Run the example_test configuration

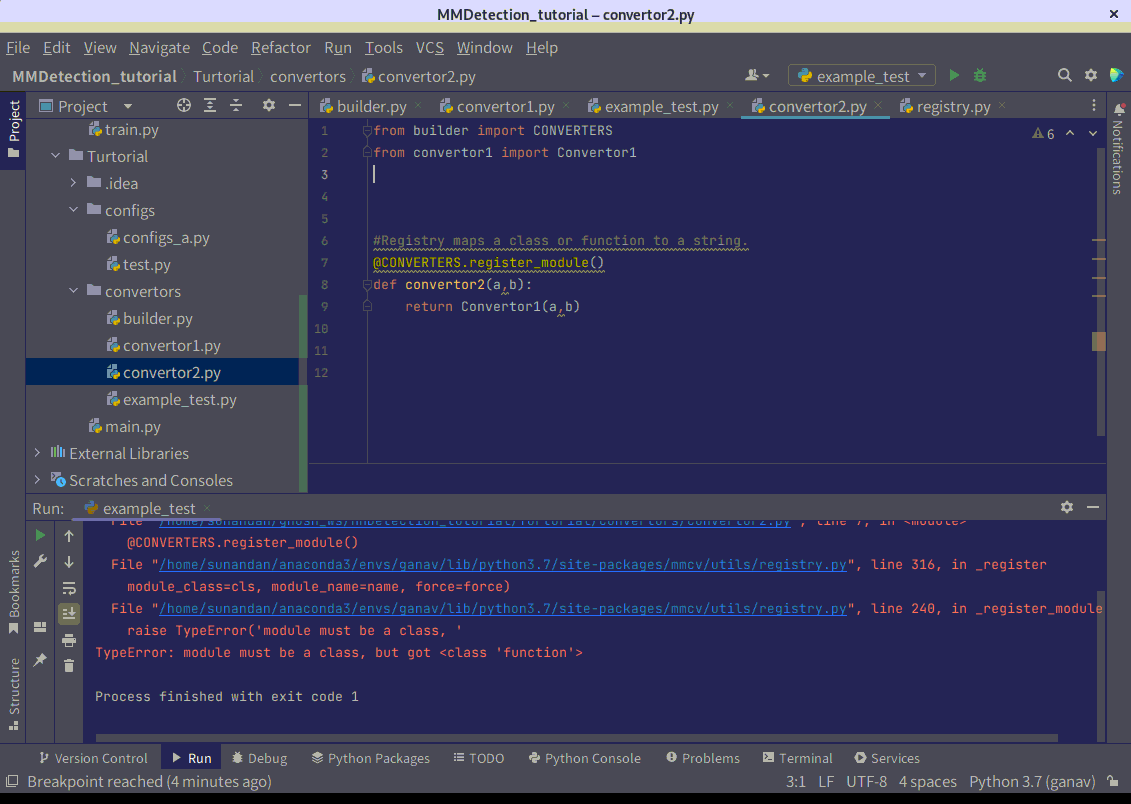(953, 74)
